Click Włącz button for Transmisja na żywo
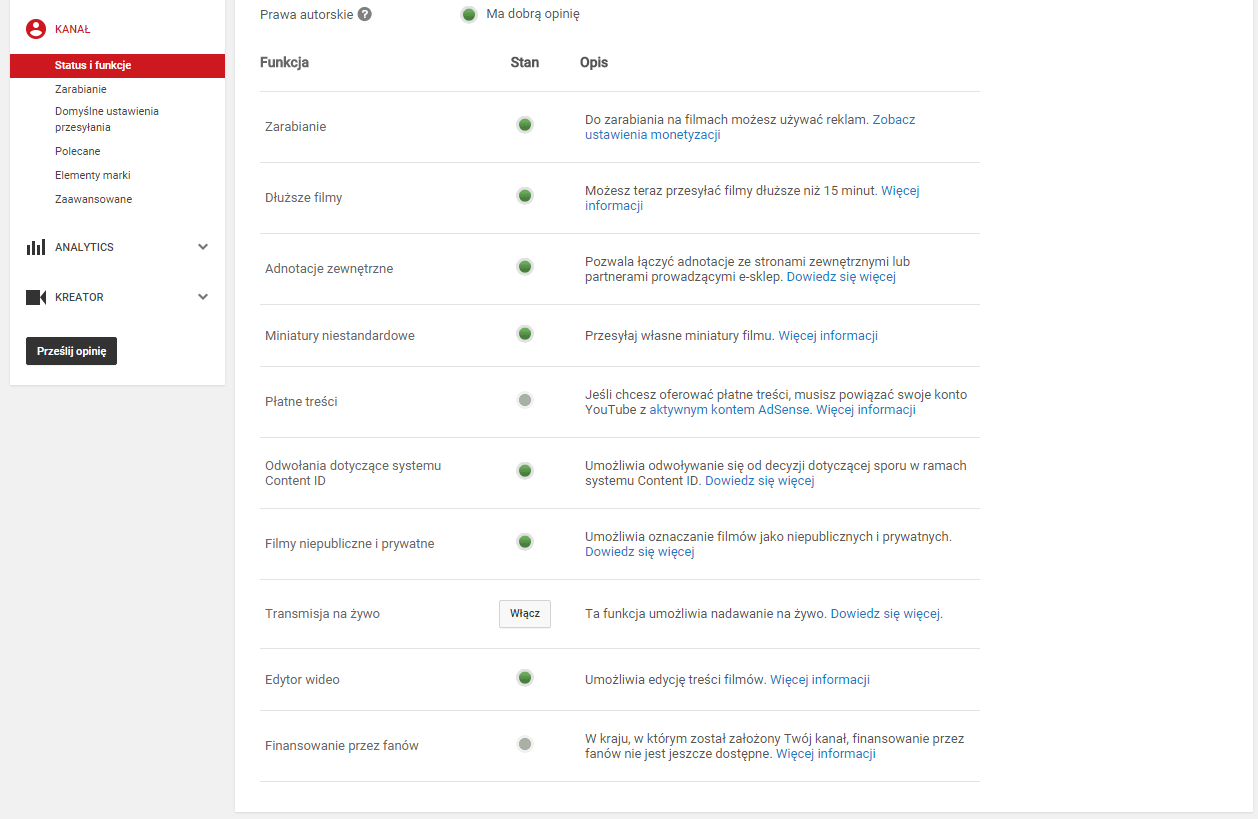The image size is (1258, 819). tap(525, 613)
